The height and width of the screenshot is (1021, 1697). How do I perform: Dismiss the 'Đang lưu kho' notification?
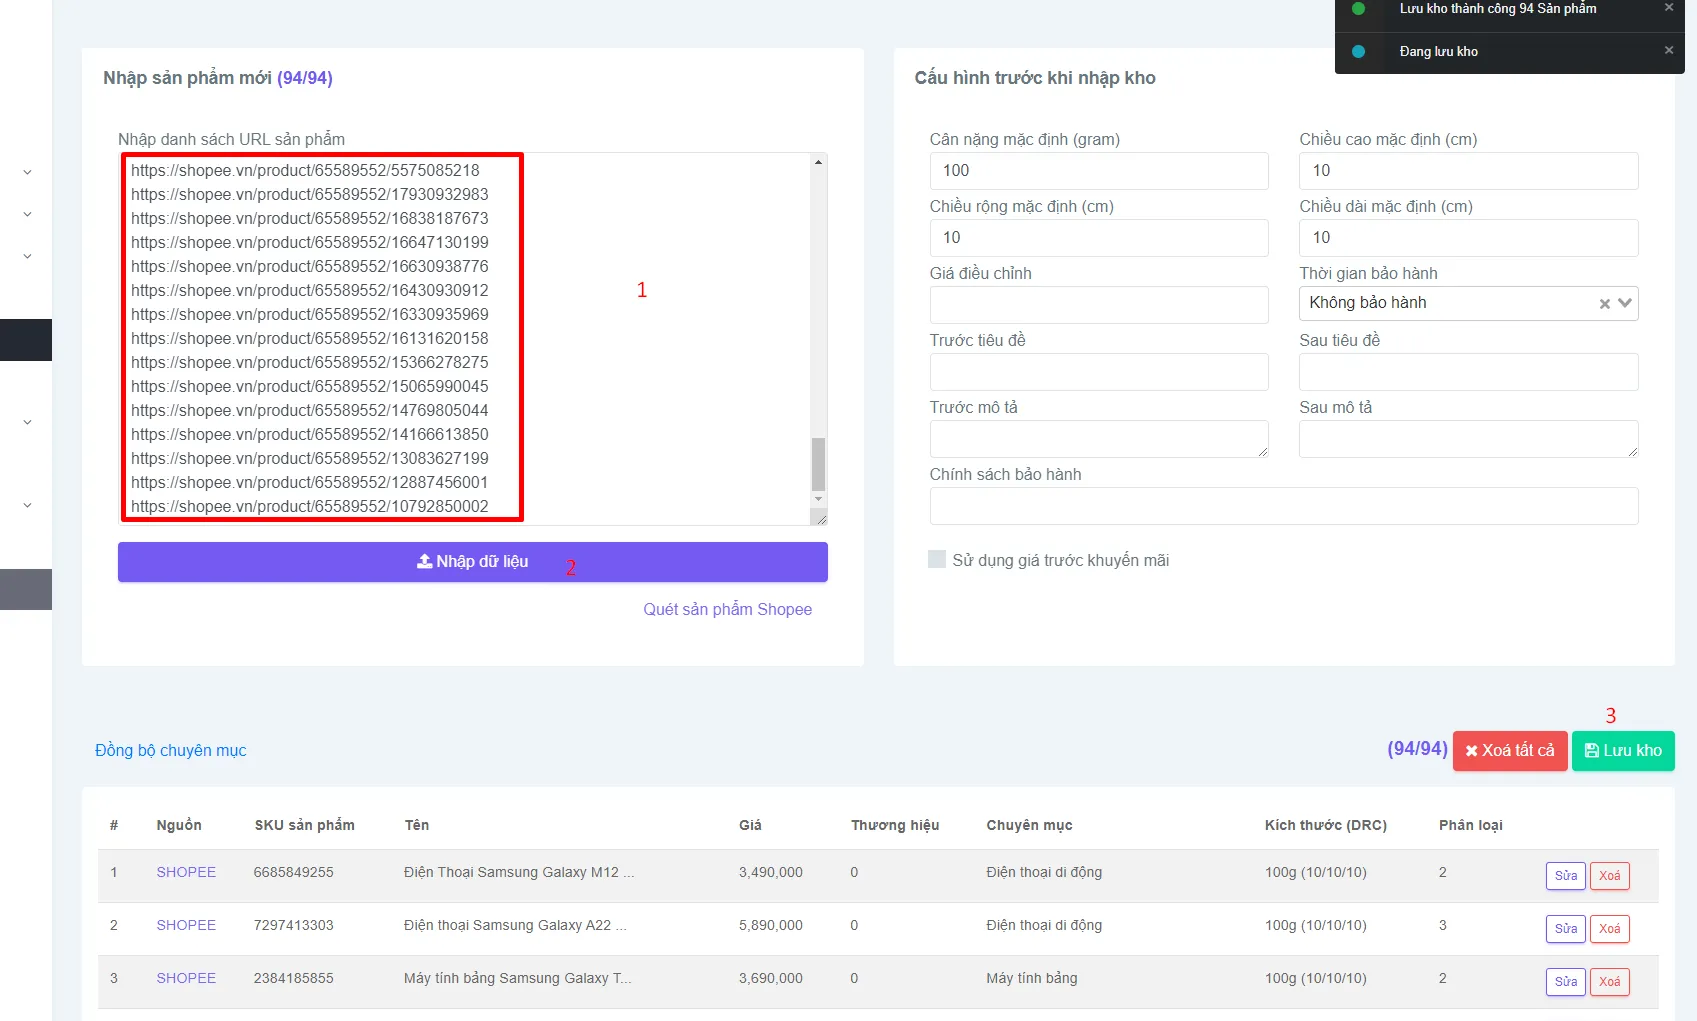click(x=1668, y=51)
